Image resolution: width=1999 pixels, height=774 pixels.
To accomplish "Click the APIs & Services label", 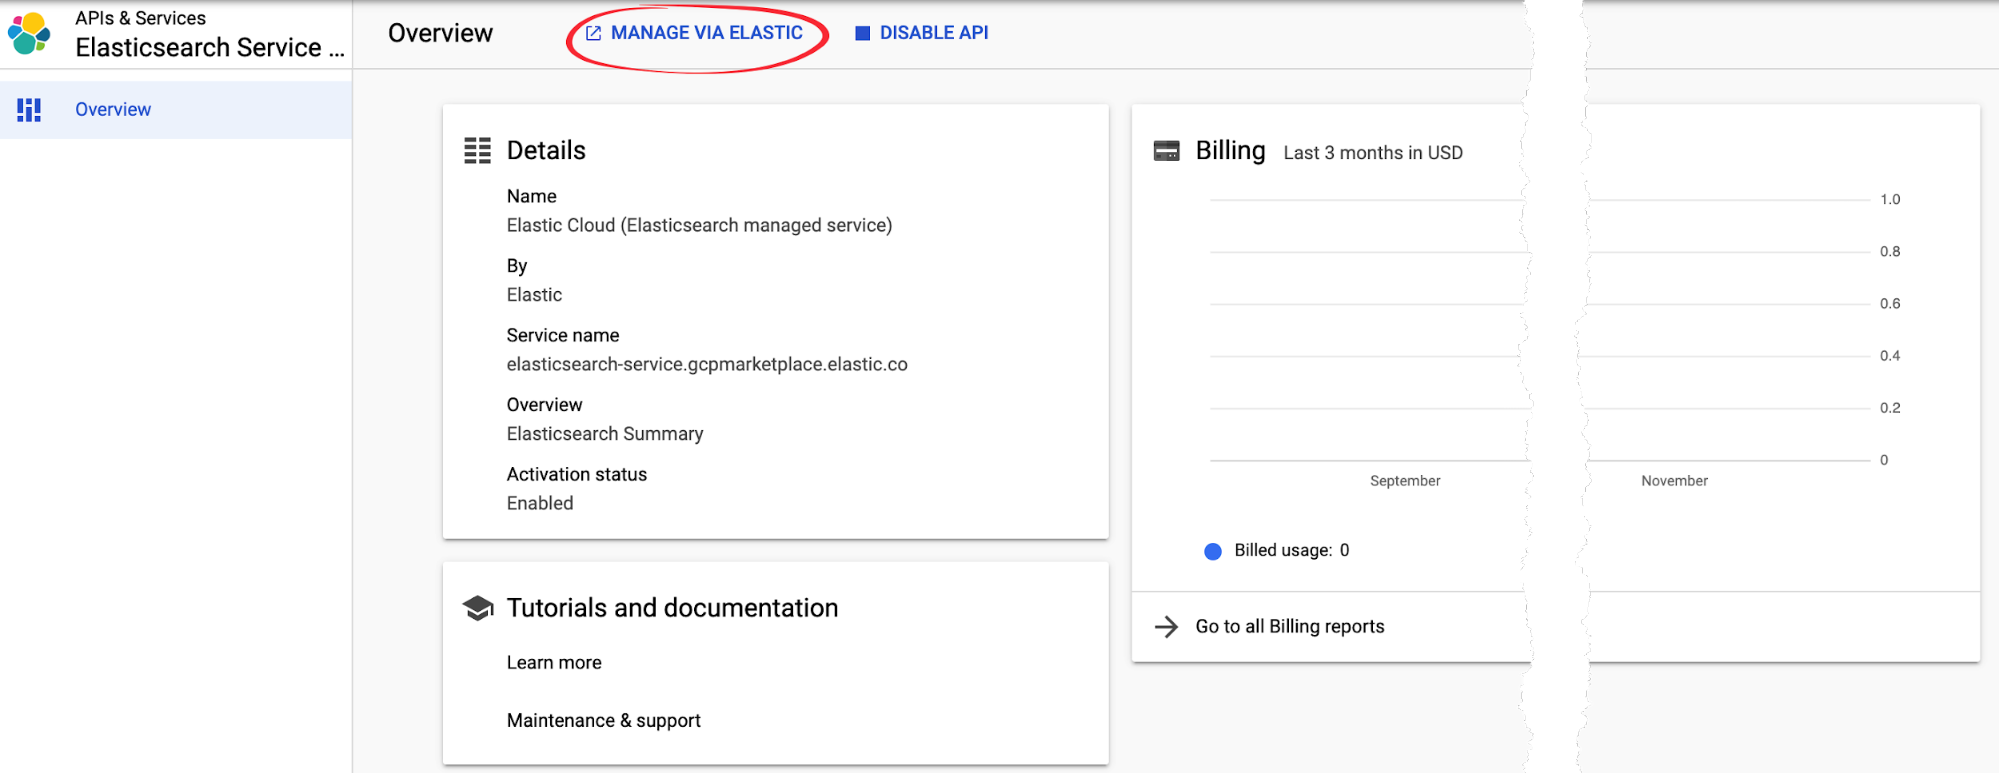I will [140, 18].
